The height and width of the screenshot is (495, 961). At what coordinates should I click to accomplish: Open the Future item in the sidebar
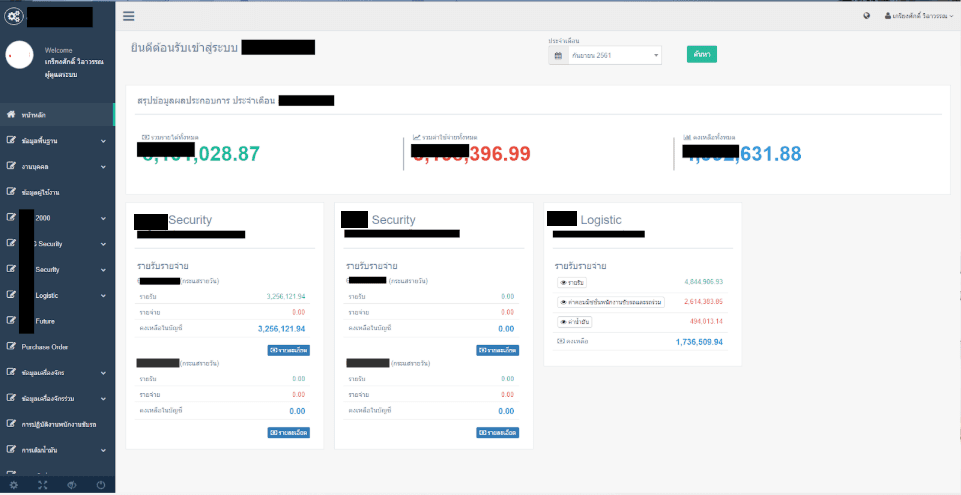pos(47,321)
